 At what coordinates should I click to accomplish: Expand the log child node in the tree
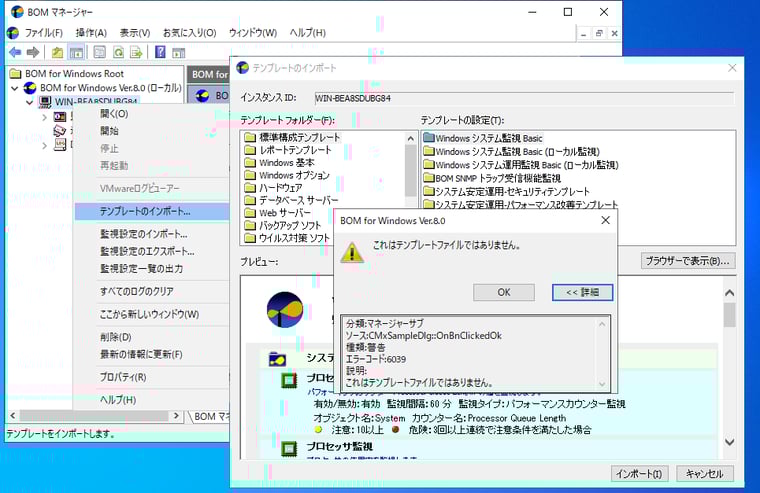pos(45,145)
